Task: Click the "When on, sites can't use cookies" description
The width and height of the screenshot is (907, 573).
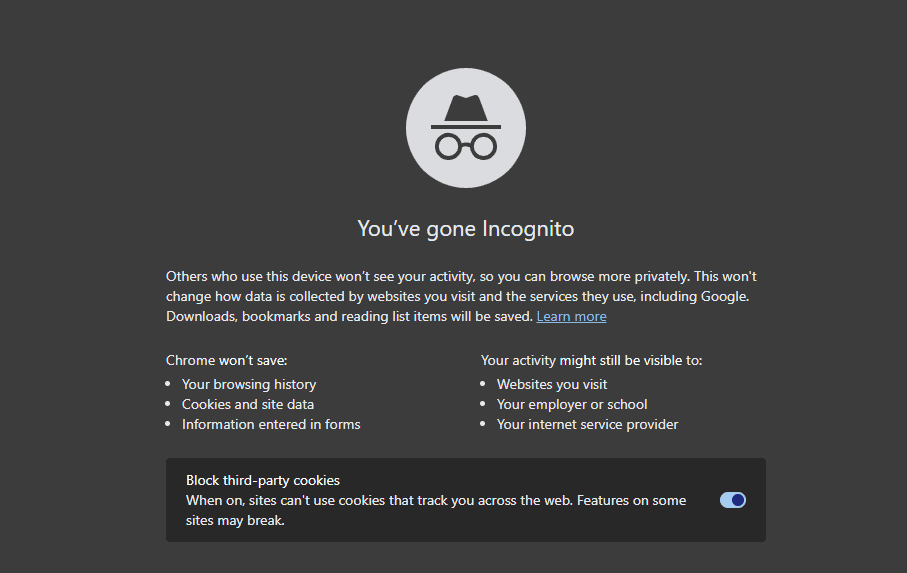Action: [436, 510]
